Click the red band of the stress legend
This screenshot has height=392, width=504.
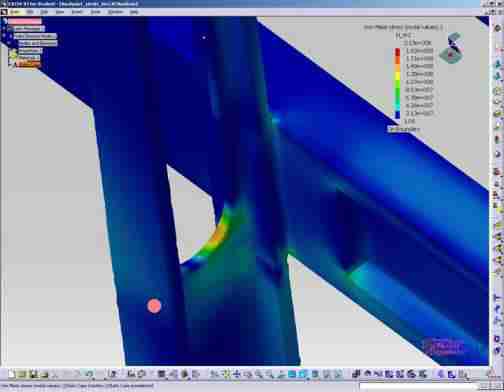pyautogui.click(x=397, y=52)
